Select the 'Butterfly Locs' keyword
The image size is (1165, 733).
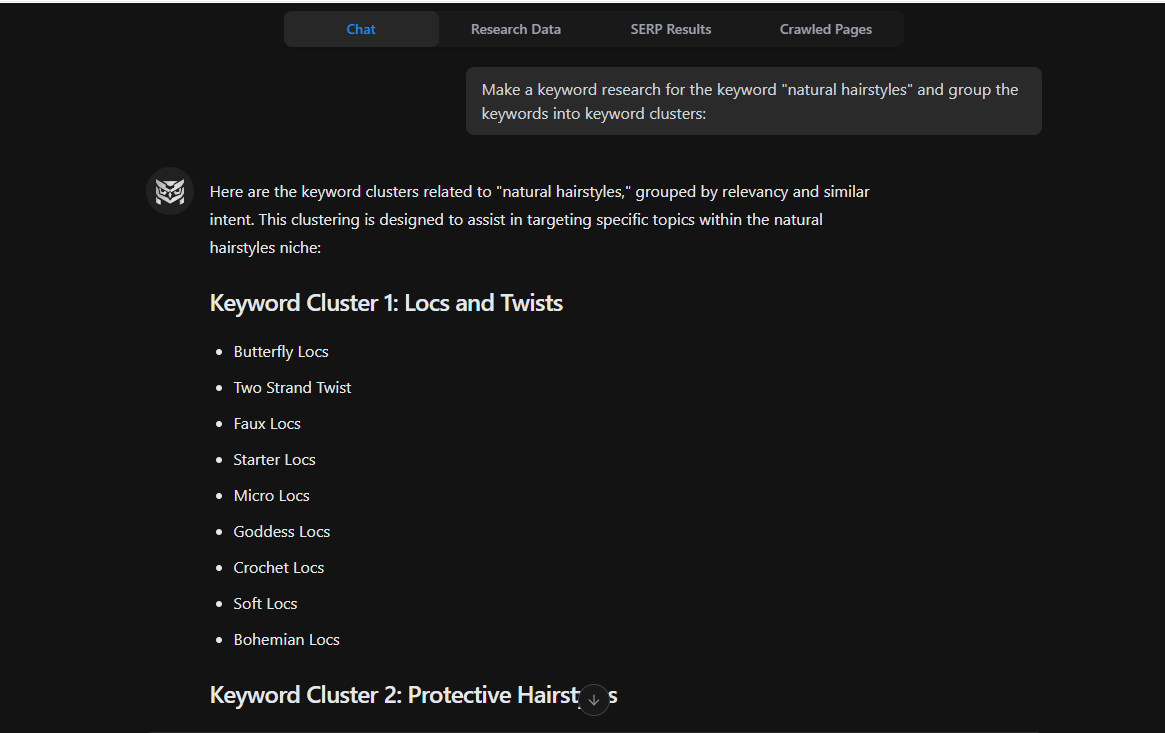coord(281,351)
